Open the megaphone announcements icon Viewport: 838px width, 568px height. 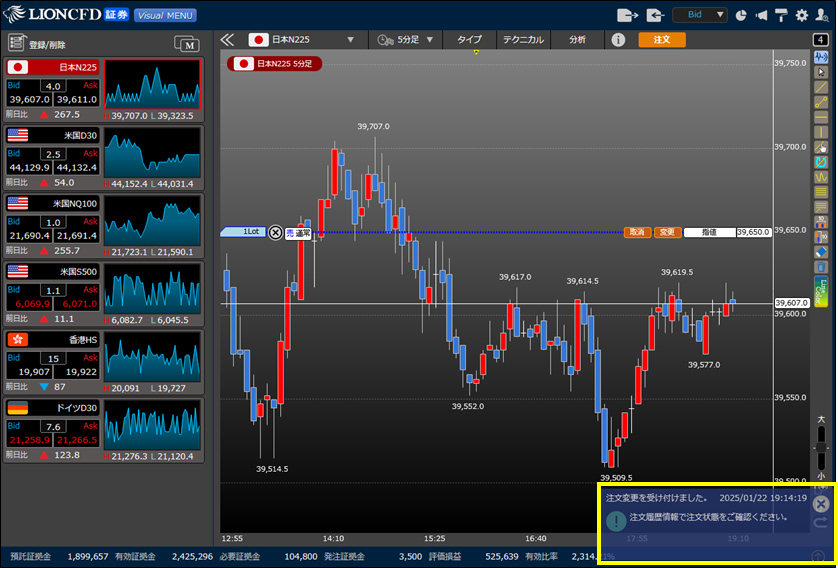[x=762, y=15]
